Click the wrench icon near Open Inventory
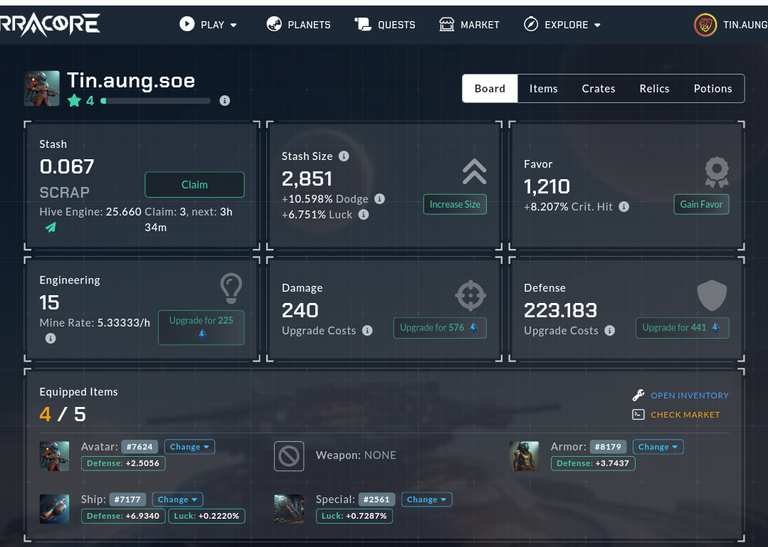 [638, 395]
